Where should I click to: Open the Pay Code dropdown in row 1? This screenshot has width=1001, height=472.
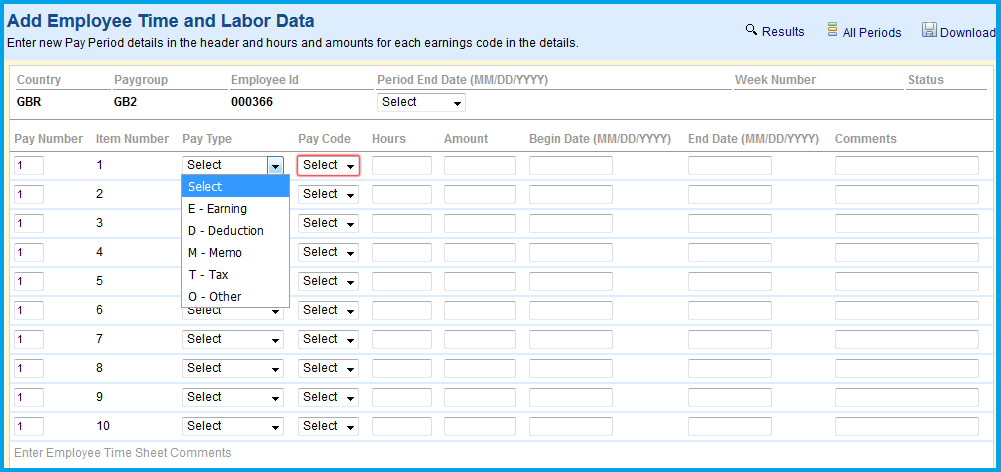tap(328, 165)
